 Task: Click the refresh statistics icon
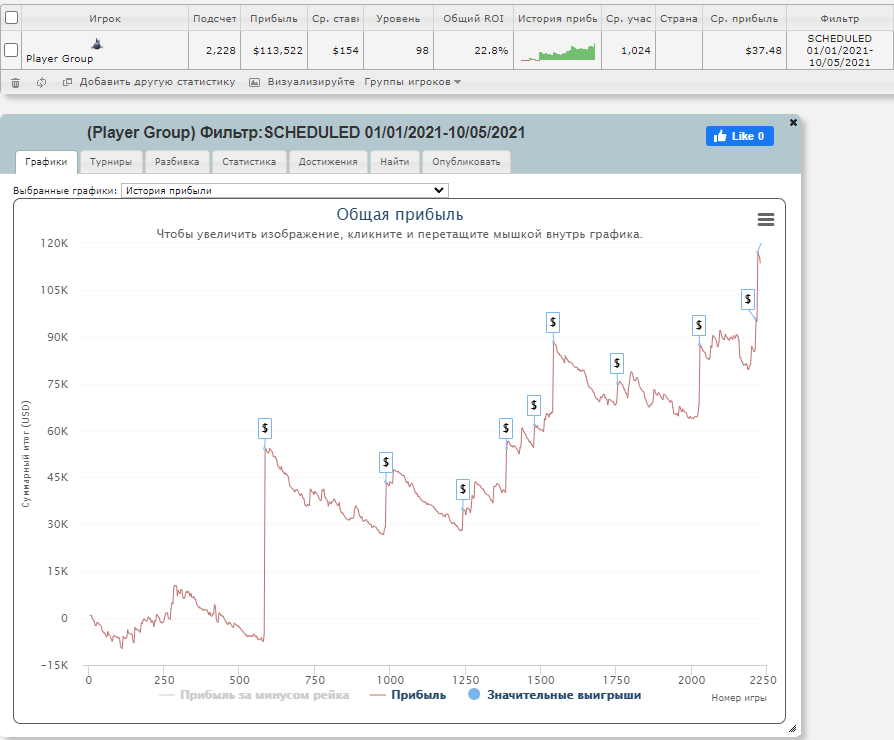click(41, 83)
